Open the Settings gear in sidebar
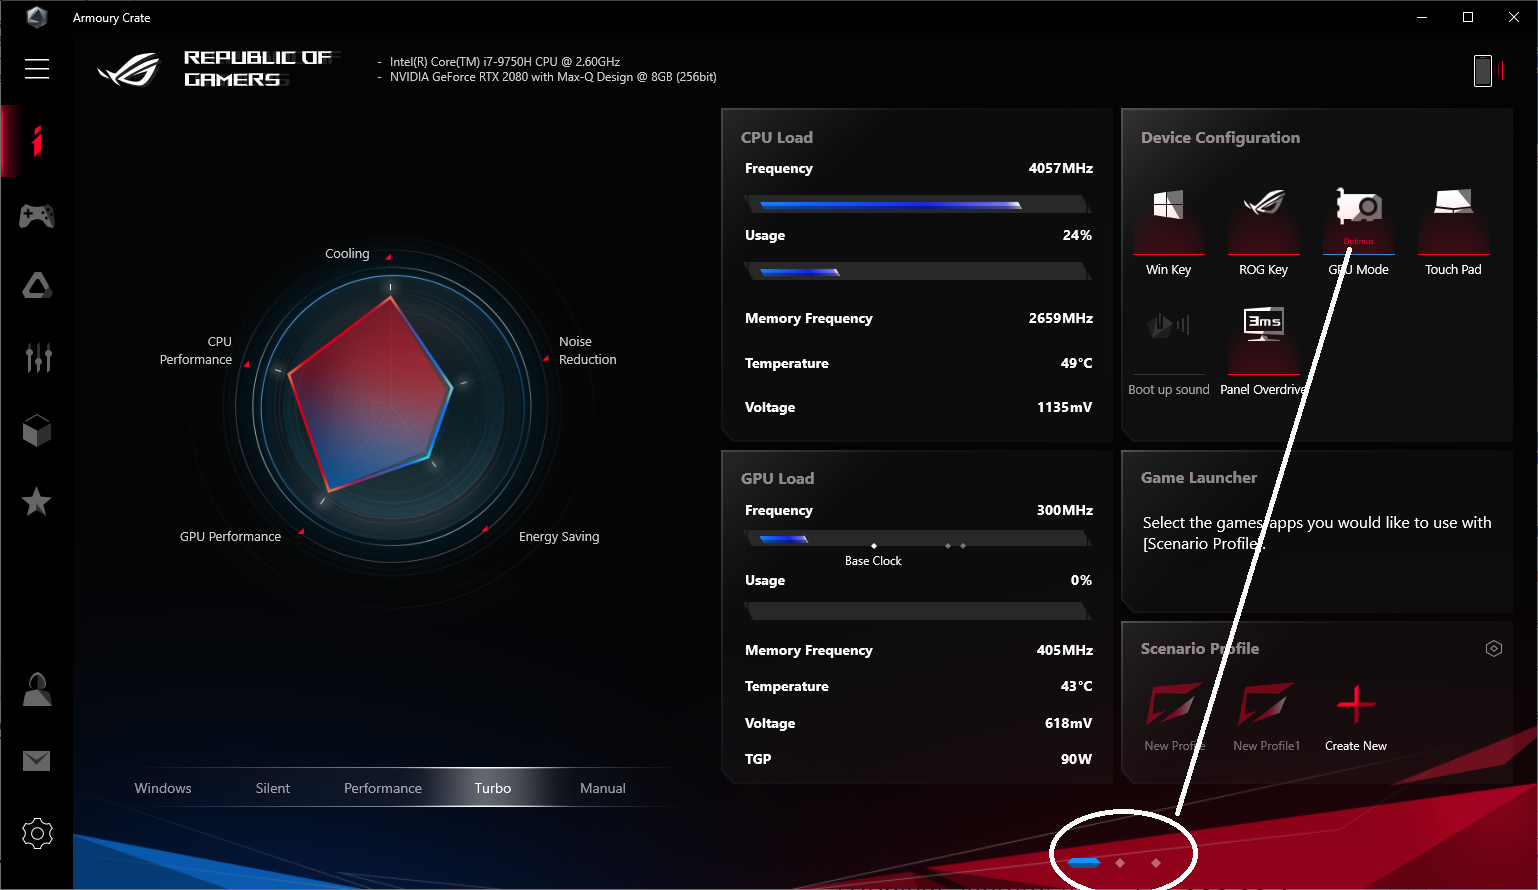This screenshot has width=1538, height=890. pyautogui.click(x=37, y=833)
